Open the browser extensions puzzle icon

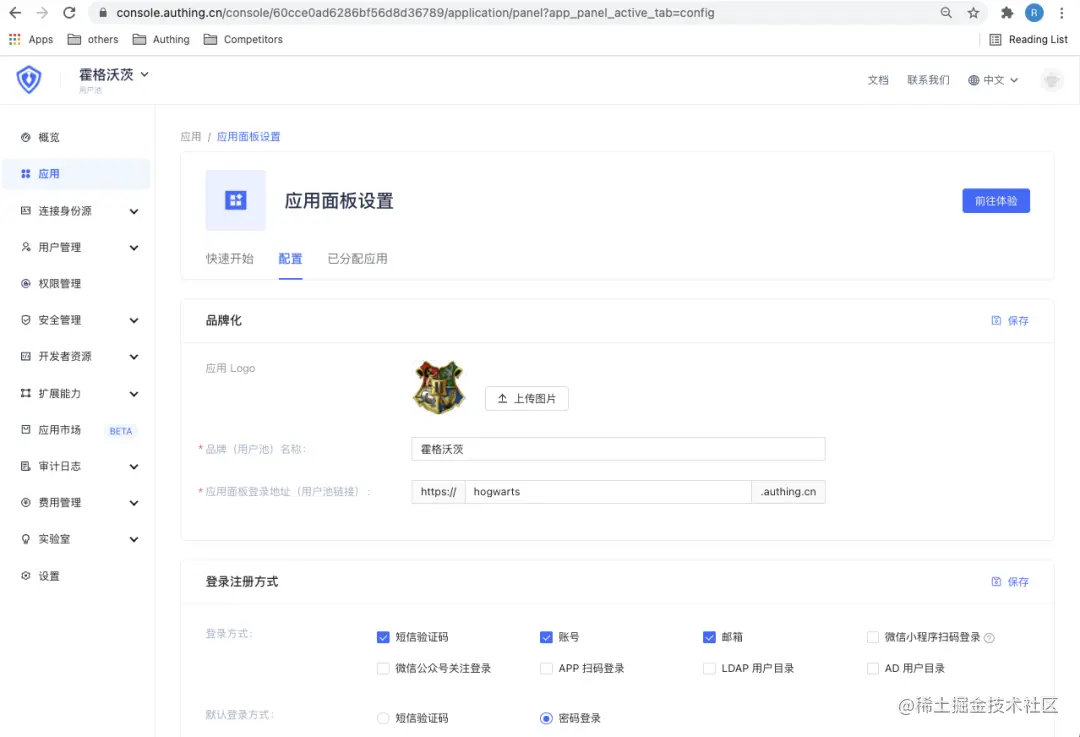click(x=1007, y=12)
